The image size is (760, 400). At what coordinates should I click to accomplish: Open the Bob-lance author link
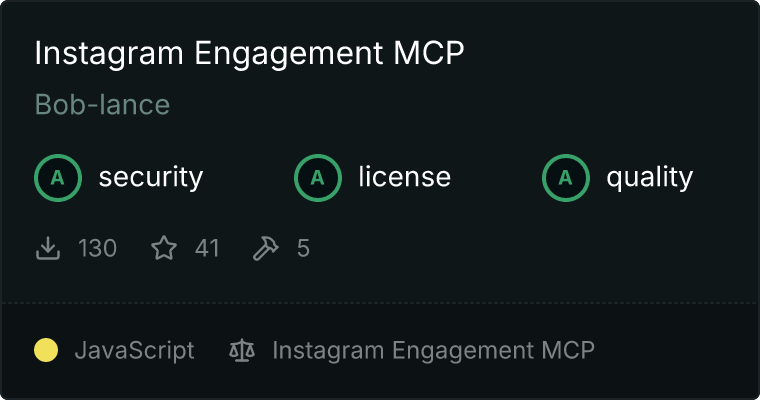[102, 104]
